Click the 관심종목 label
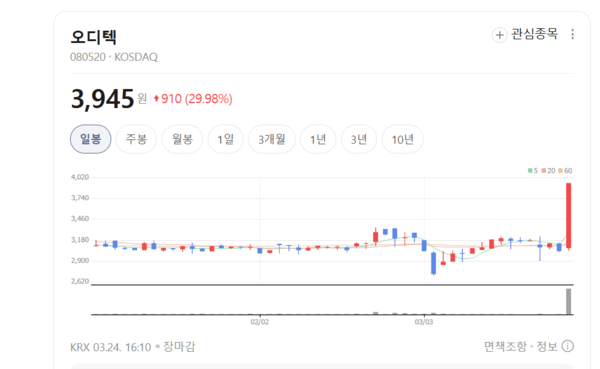This screenshot has height=369, width=600. point(535,34)
